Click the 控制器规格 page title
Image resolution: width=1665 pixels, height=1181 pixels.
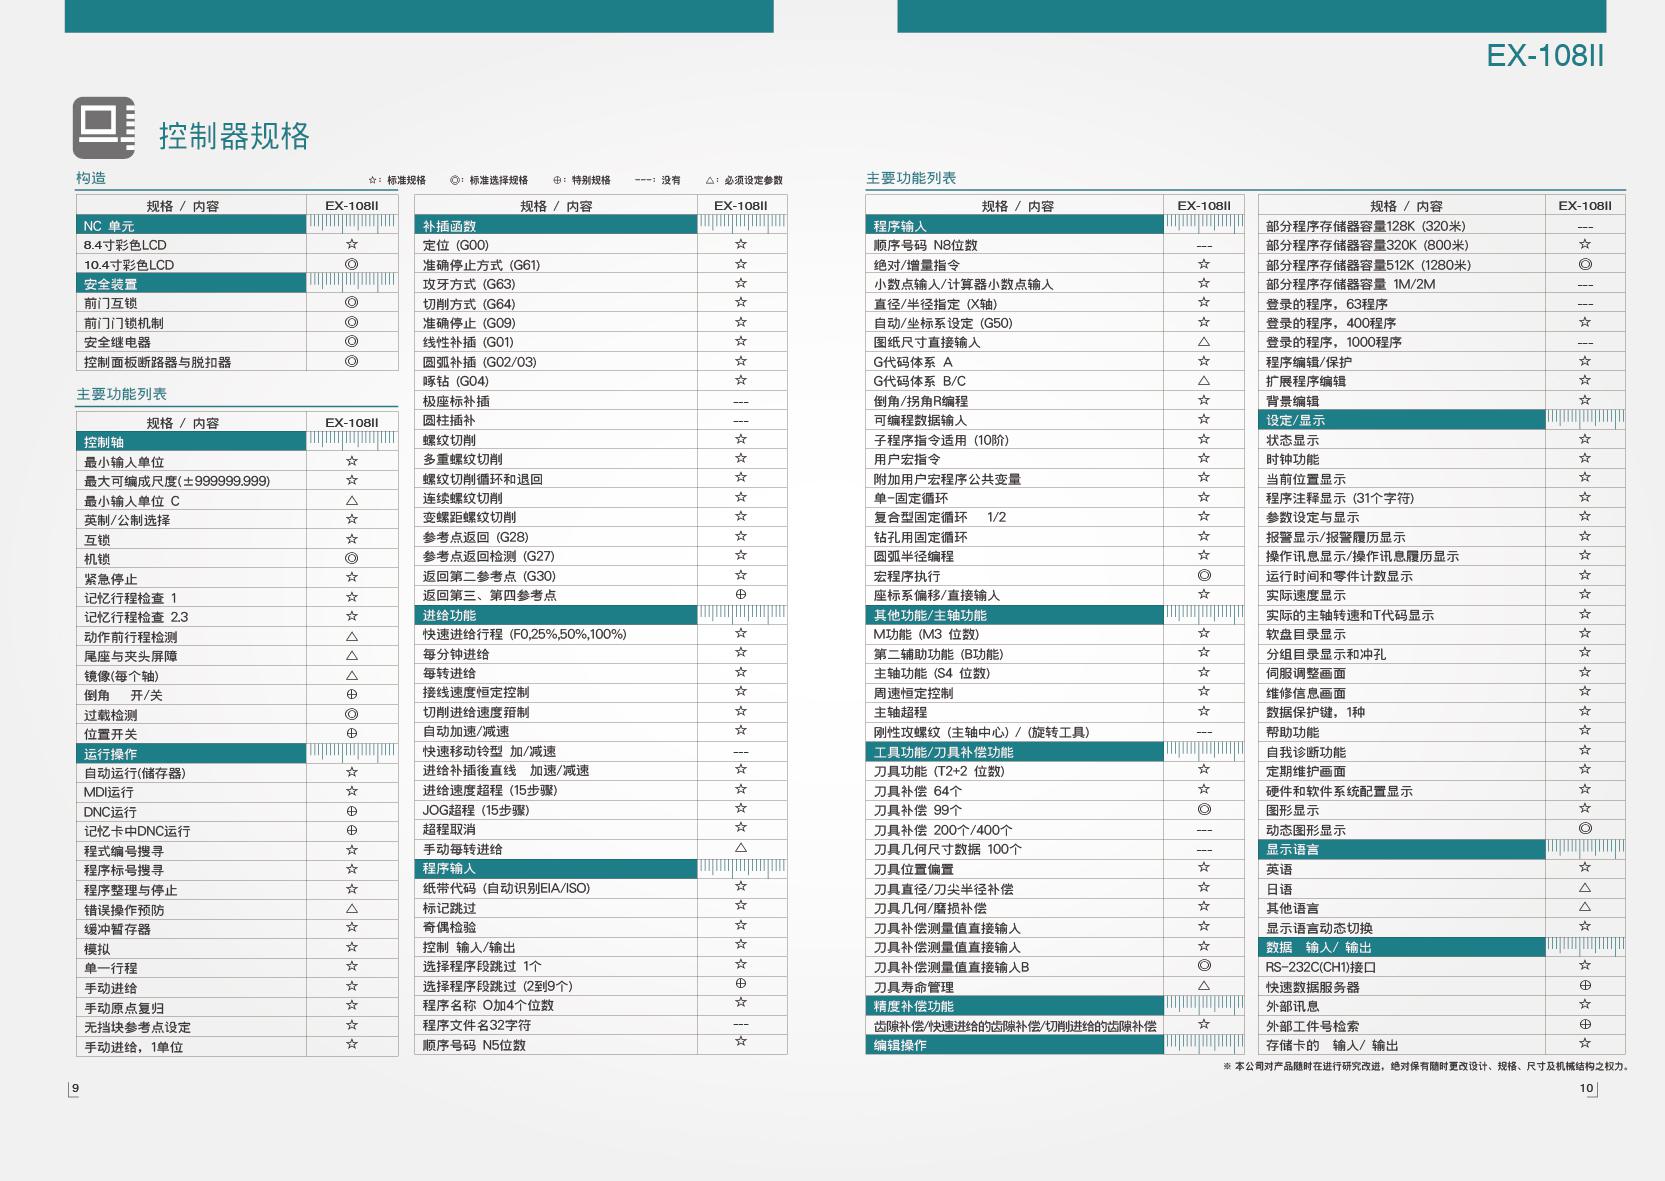234,135
